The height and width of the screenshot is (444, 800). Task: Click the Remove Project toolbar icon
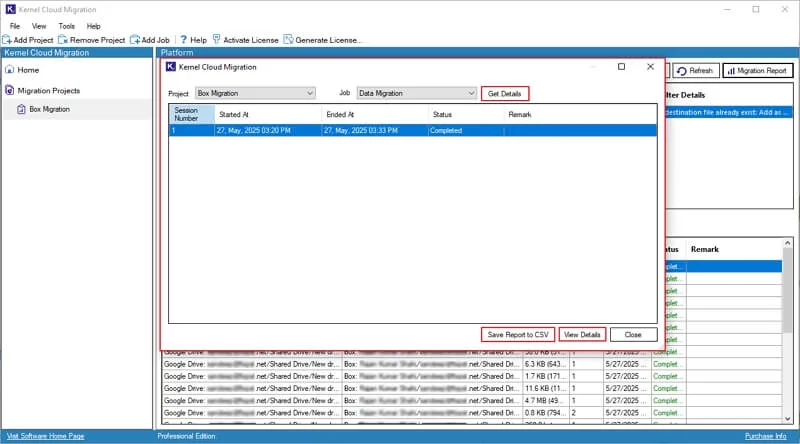click(x=63, y=40)
